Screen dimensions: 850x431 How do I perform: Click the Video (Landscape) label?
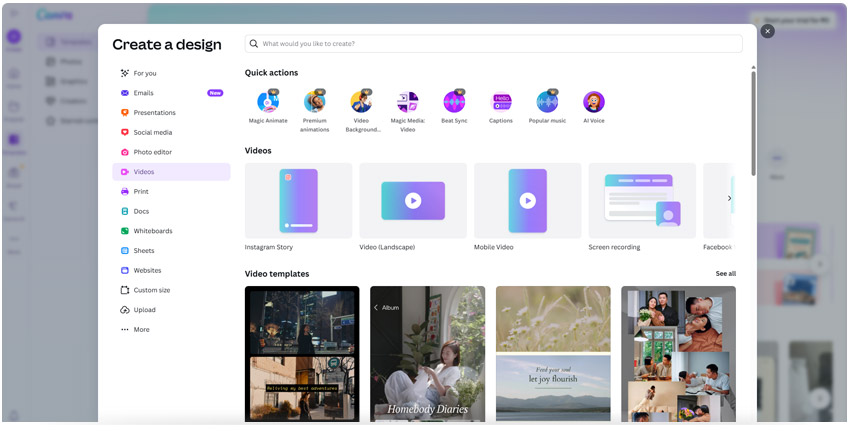(387, 247)
